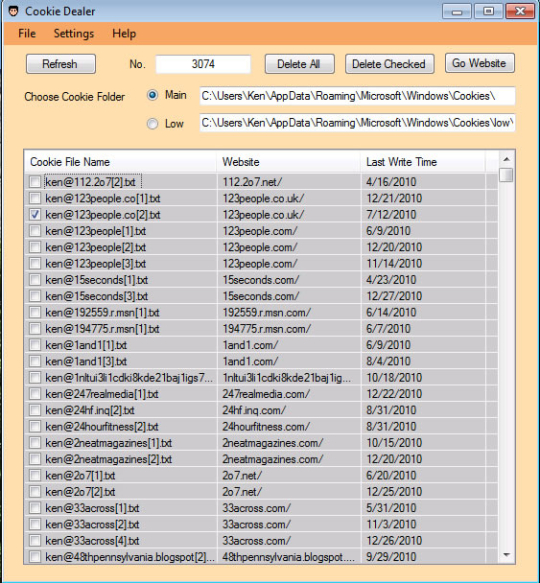The width and height of the screenshot is (540, 583).
Task: Click the date cell 12/21/2010
Action: click(394, 199)
